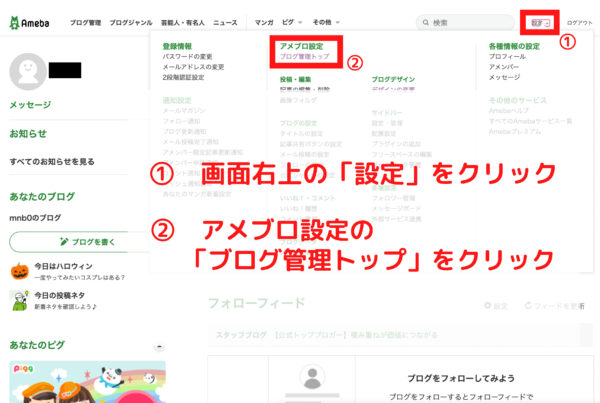600x403 pixels.
Task: Open 今日の投稿ネタ link
Action: pyautogui.click(x=59, y=295)
